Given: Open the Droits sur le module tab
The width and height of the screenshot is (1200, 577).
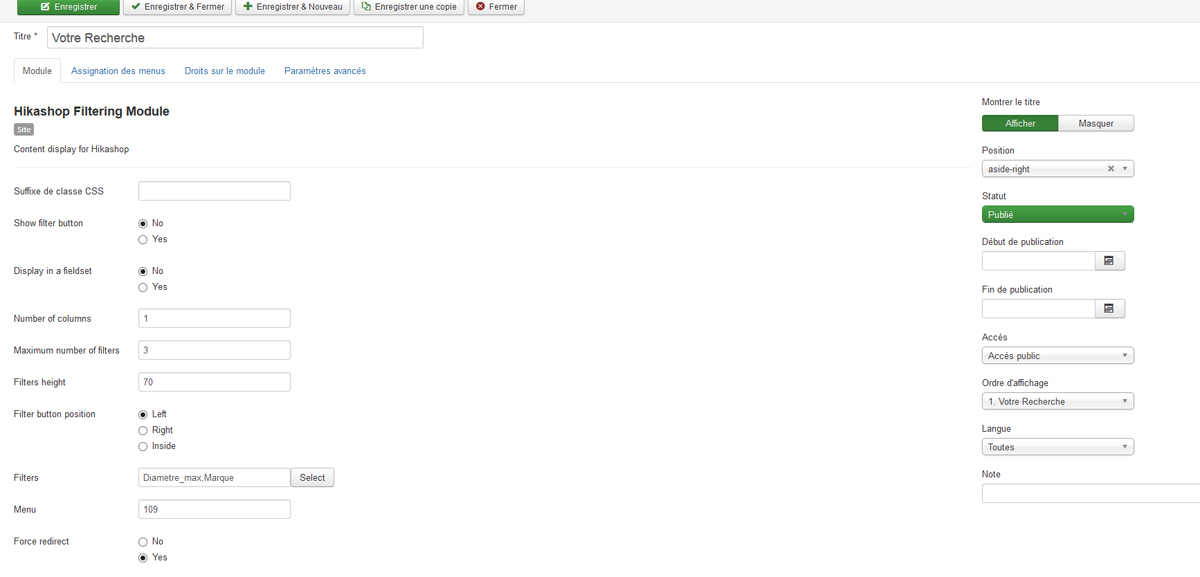Looking at the screenshot, I should (x=225, y=71).
